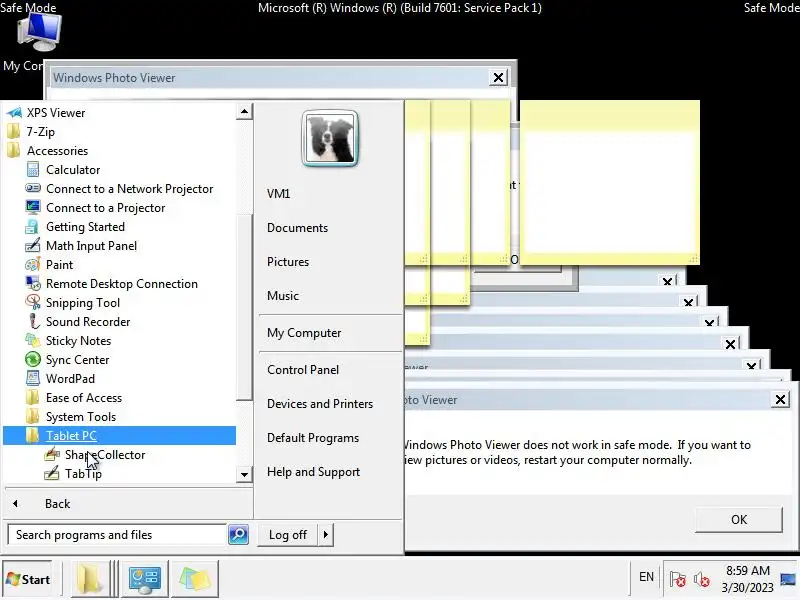
Task: Click the Start button
Action: [28, 579]
